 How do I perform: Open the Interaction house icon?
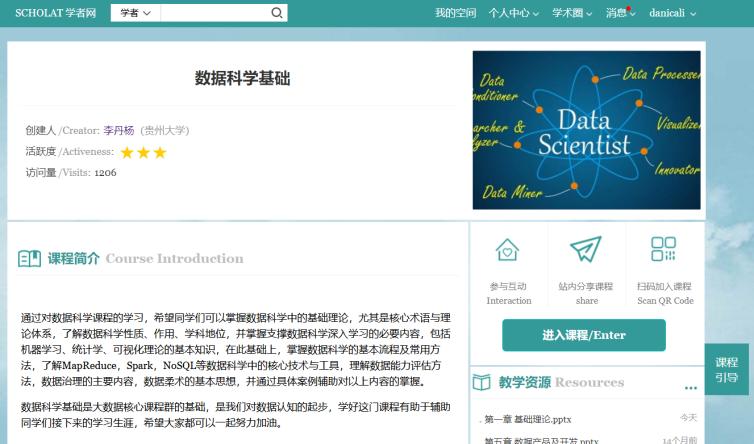click(508, 249)
